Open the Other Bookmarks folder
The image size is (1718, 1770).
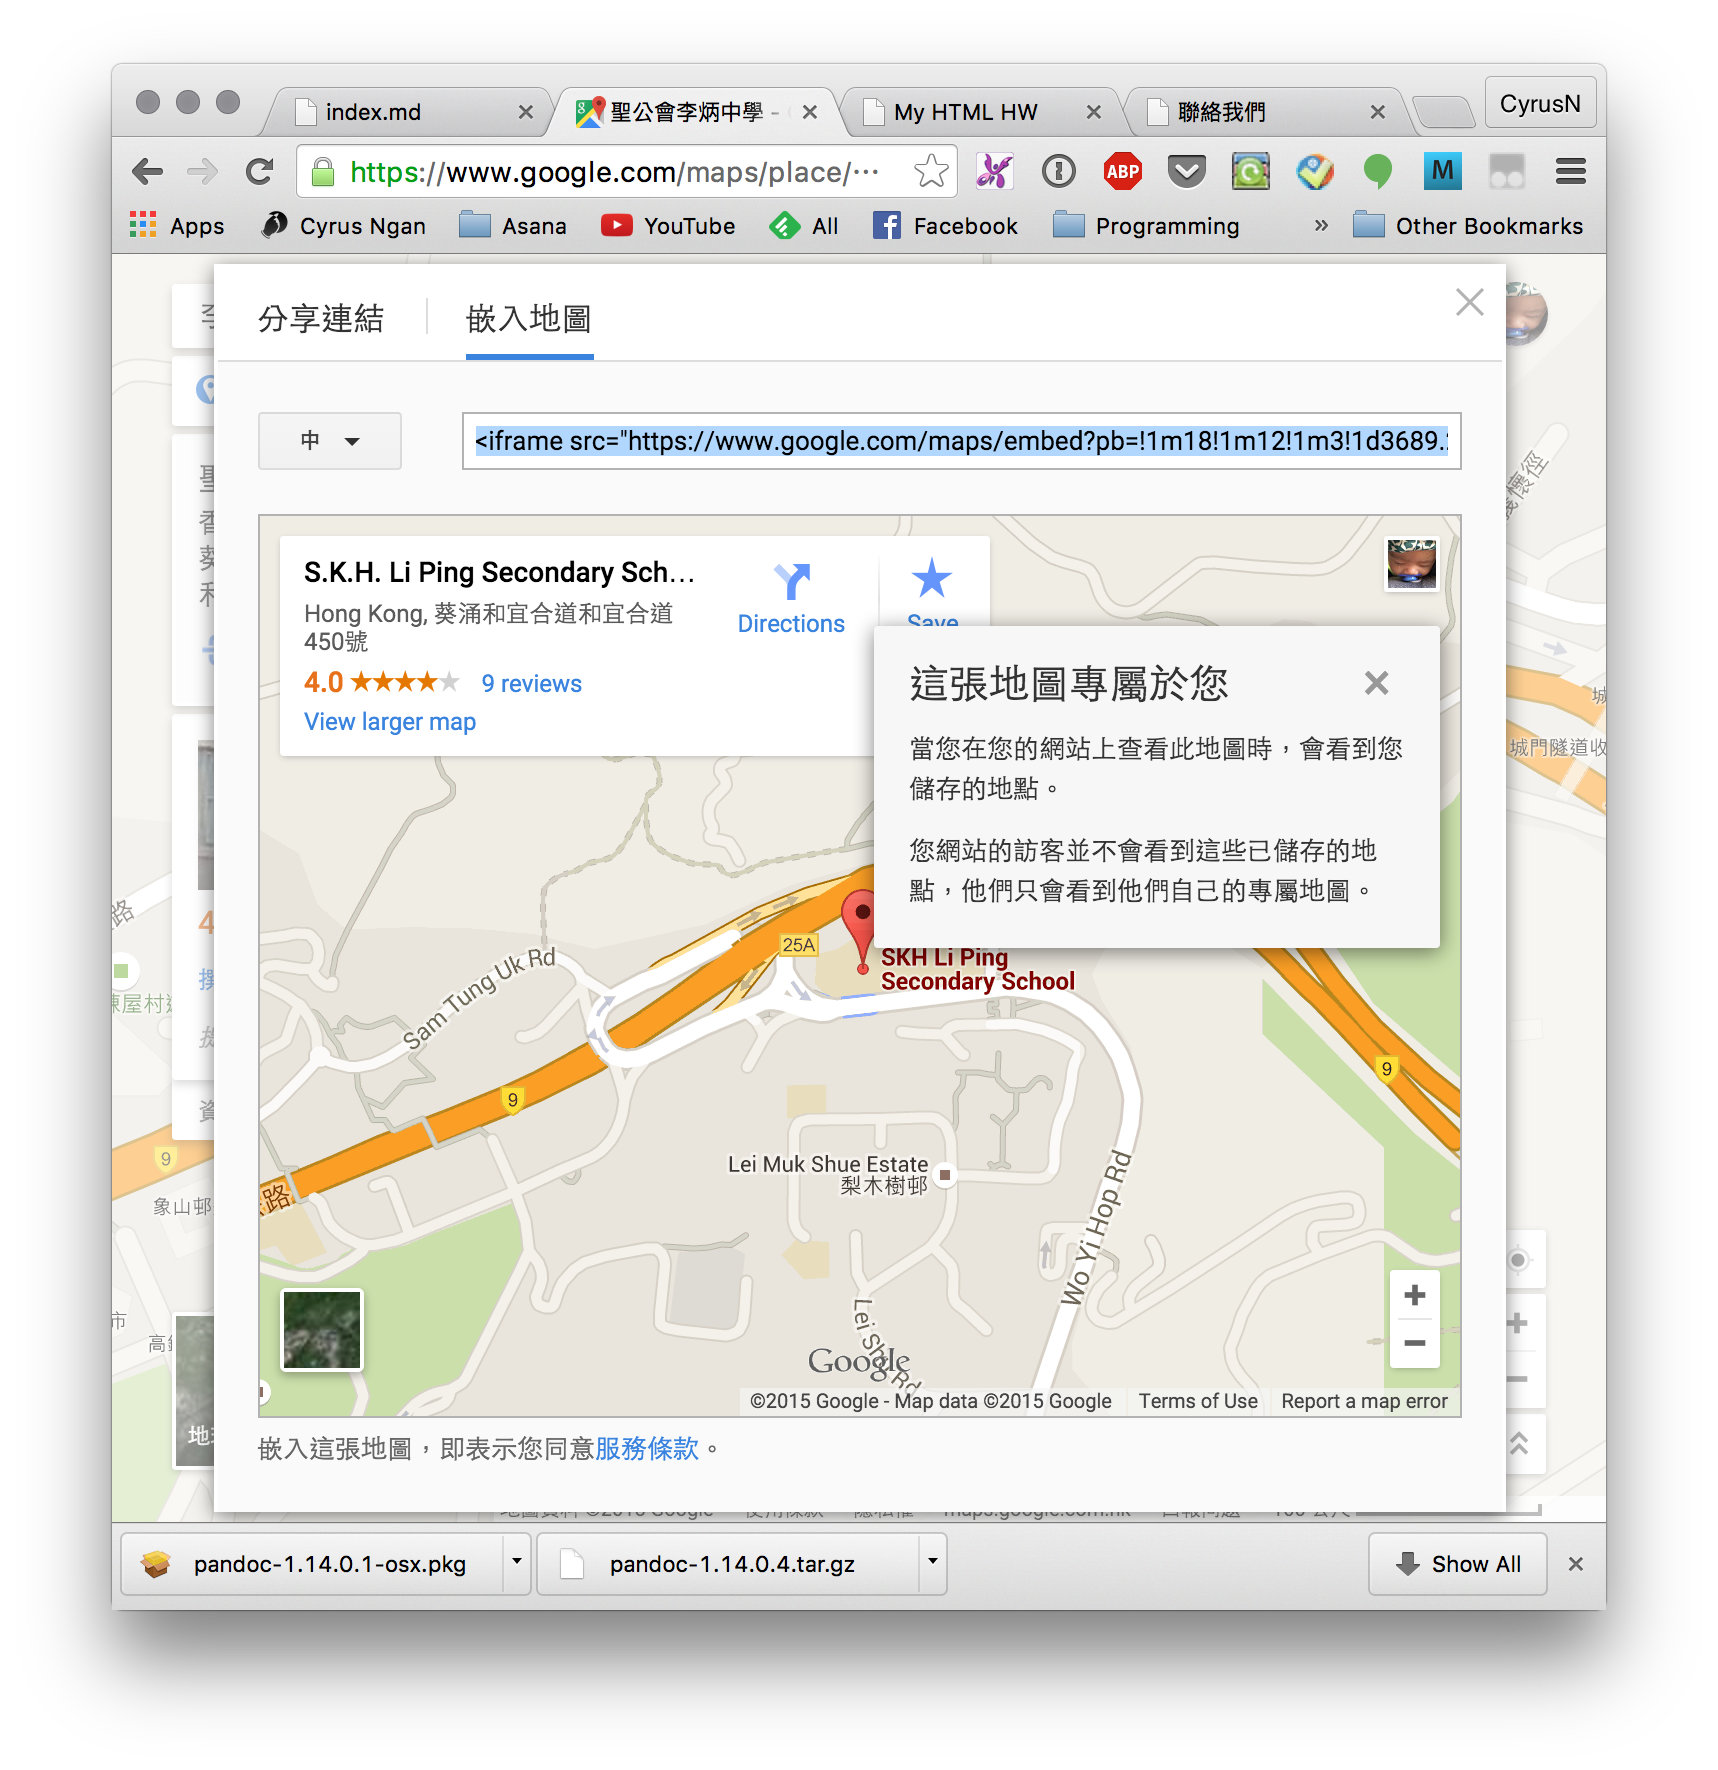1468,226
